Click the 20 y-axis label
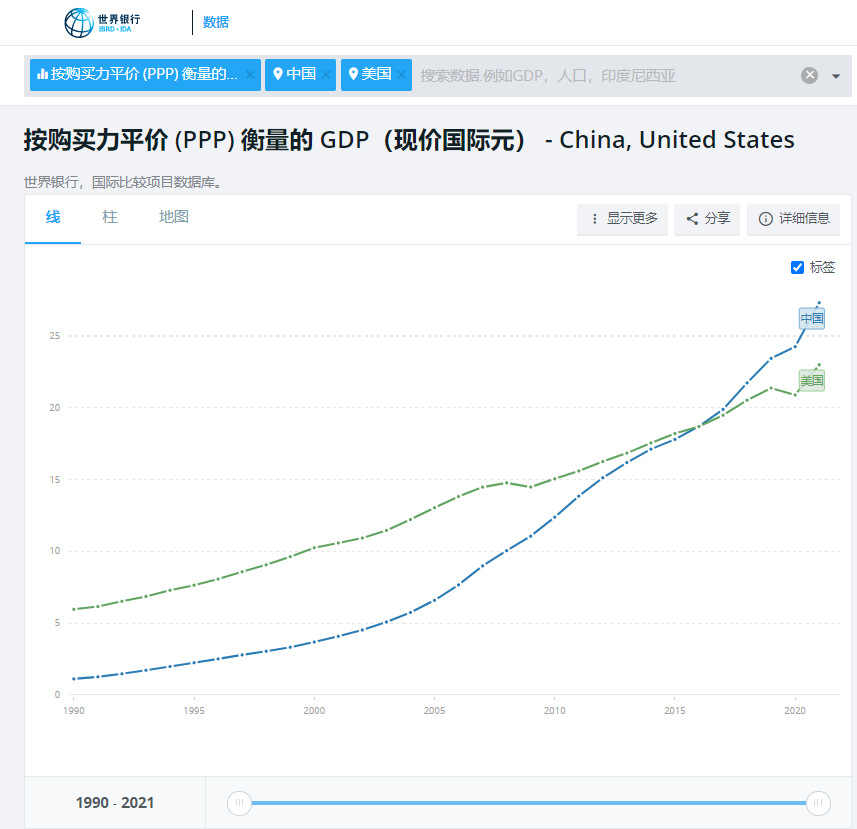857x829 pixels. [x=55, y=408]
